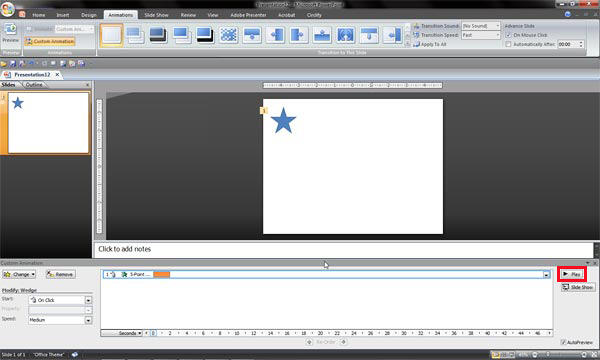Toggle the AutoPreview checkbox
Image resolution: width=600 pixels, height=360 pixels.
563,342
